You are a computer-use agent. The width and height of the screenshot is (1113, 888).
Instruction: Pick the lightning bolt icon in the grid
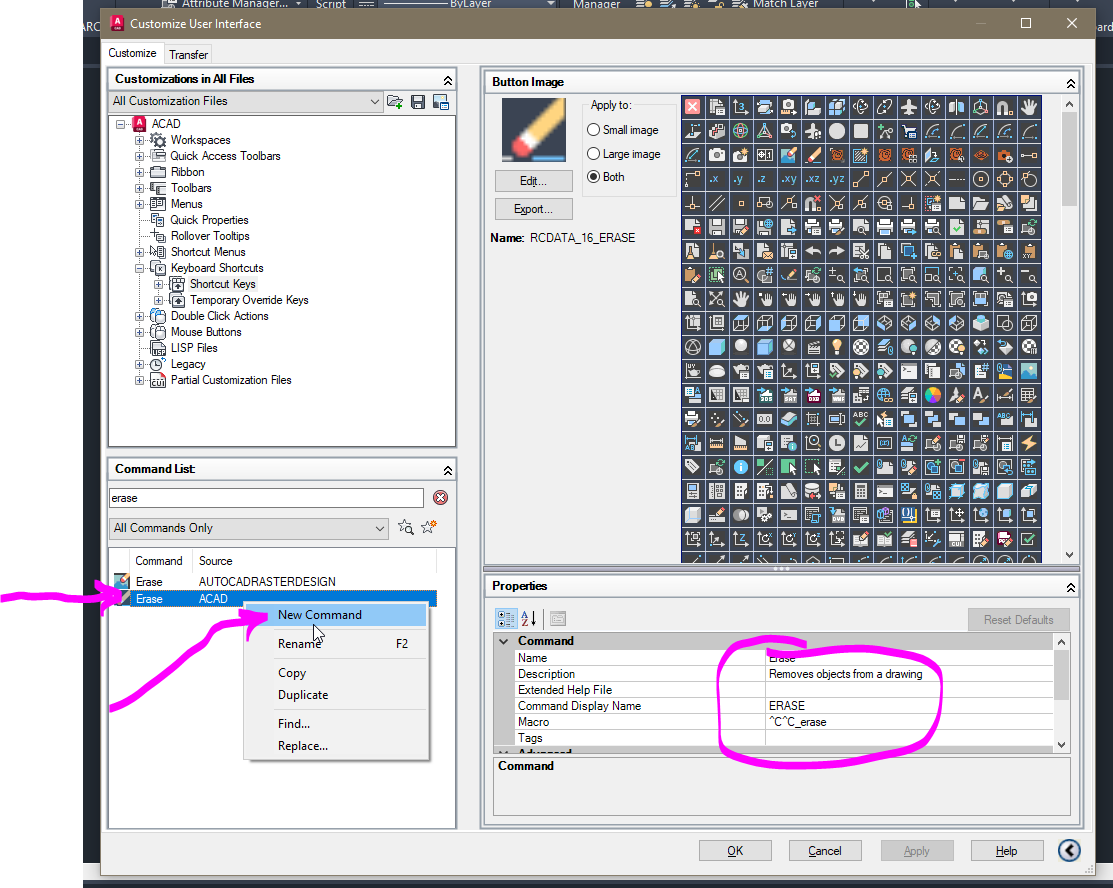(1029, 443)
